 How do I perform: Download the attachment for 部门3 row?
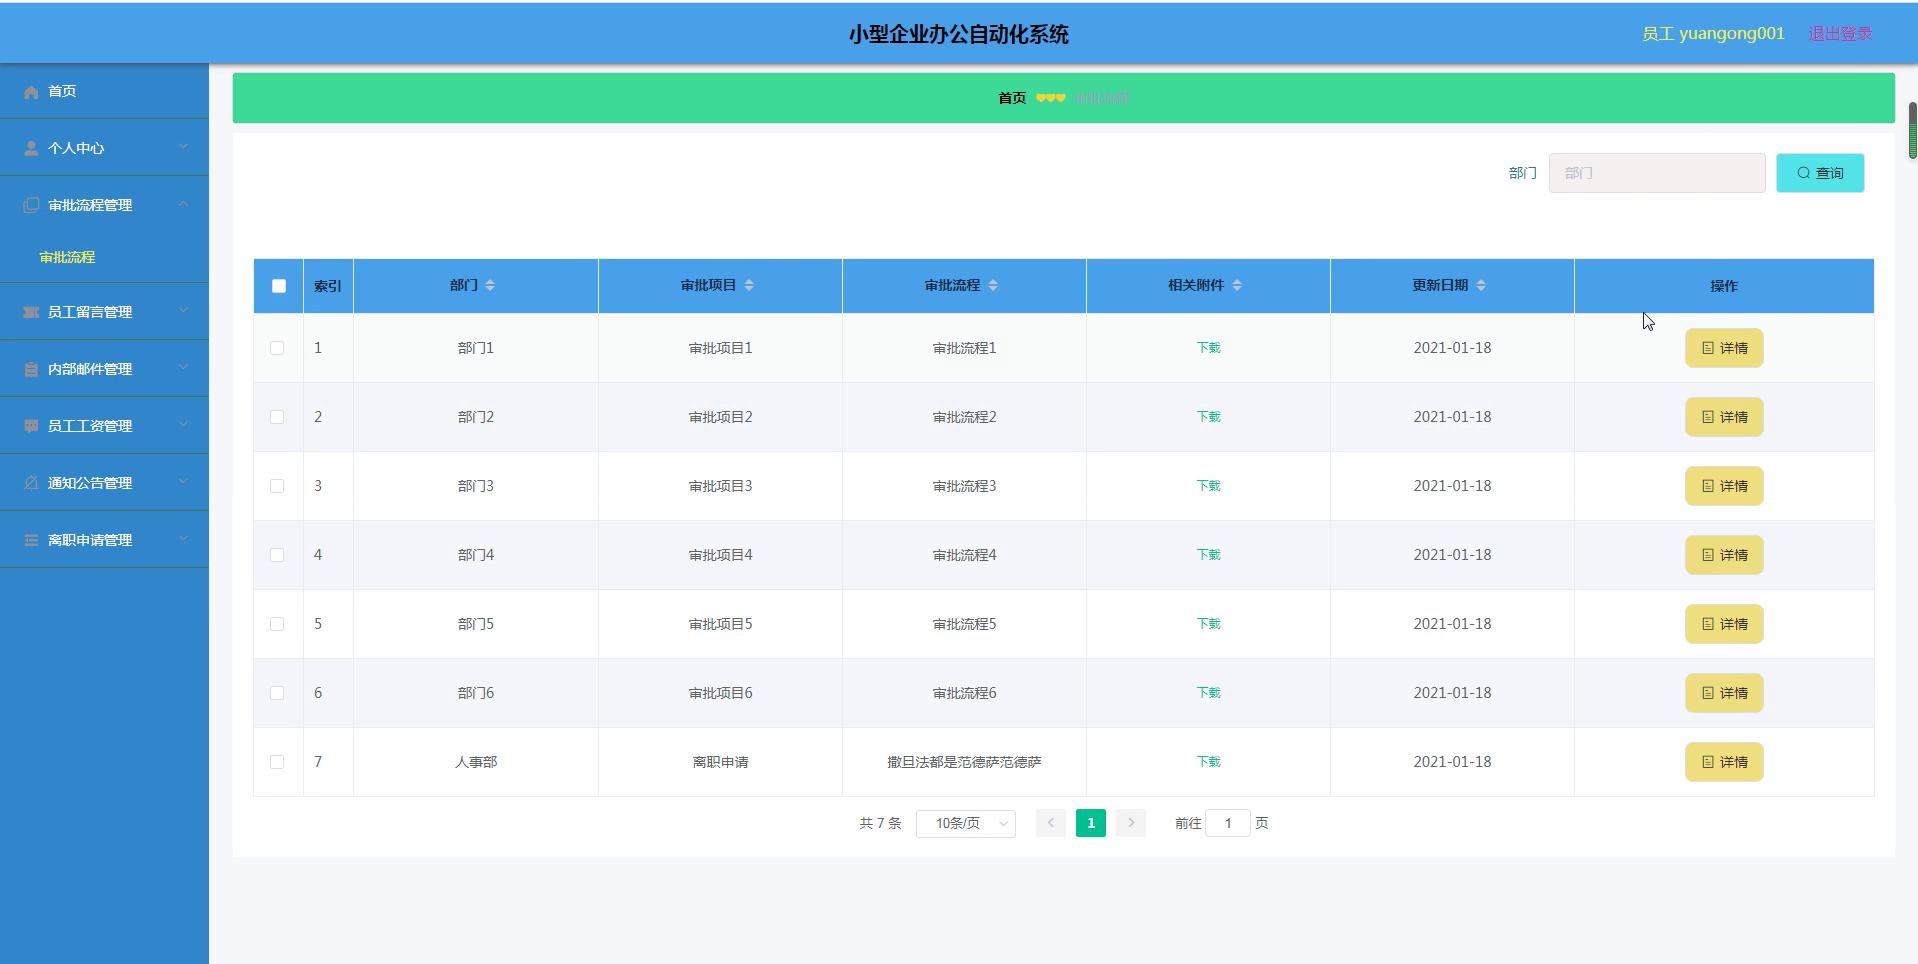(x=1208, y=486)
